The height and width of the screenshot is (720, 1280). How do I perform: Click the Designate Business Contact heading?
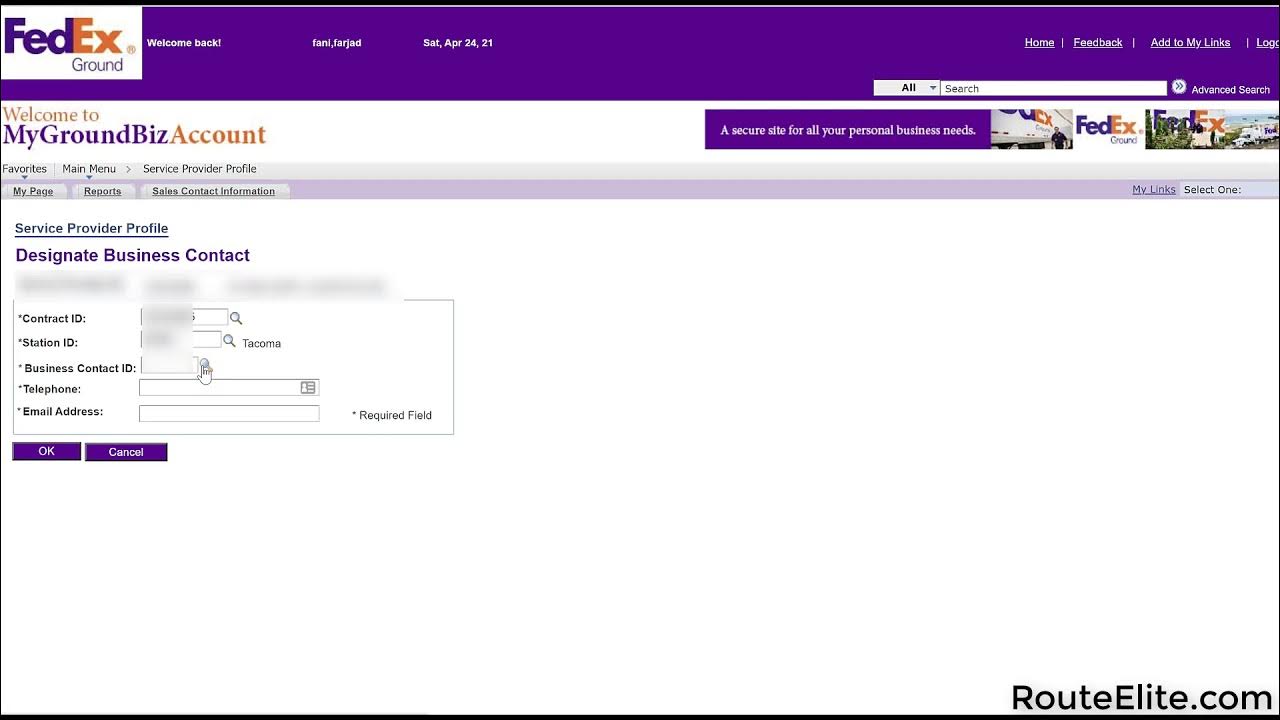click(132, 256)
